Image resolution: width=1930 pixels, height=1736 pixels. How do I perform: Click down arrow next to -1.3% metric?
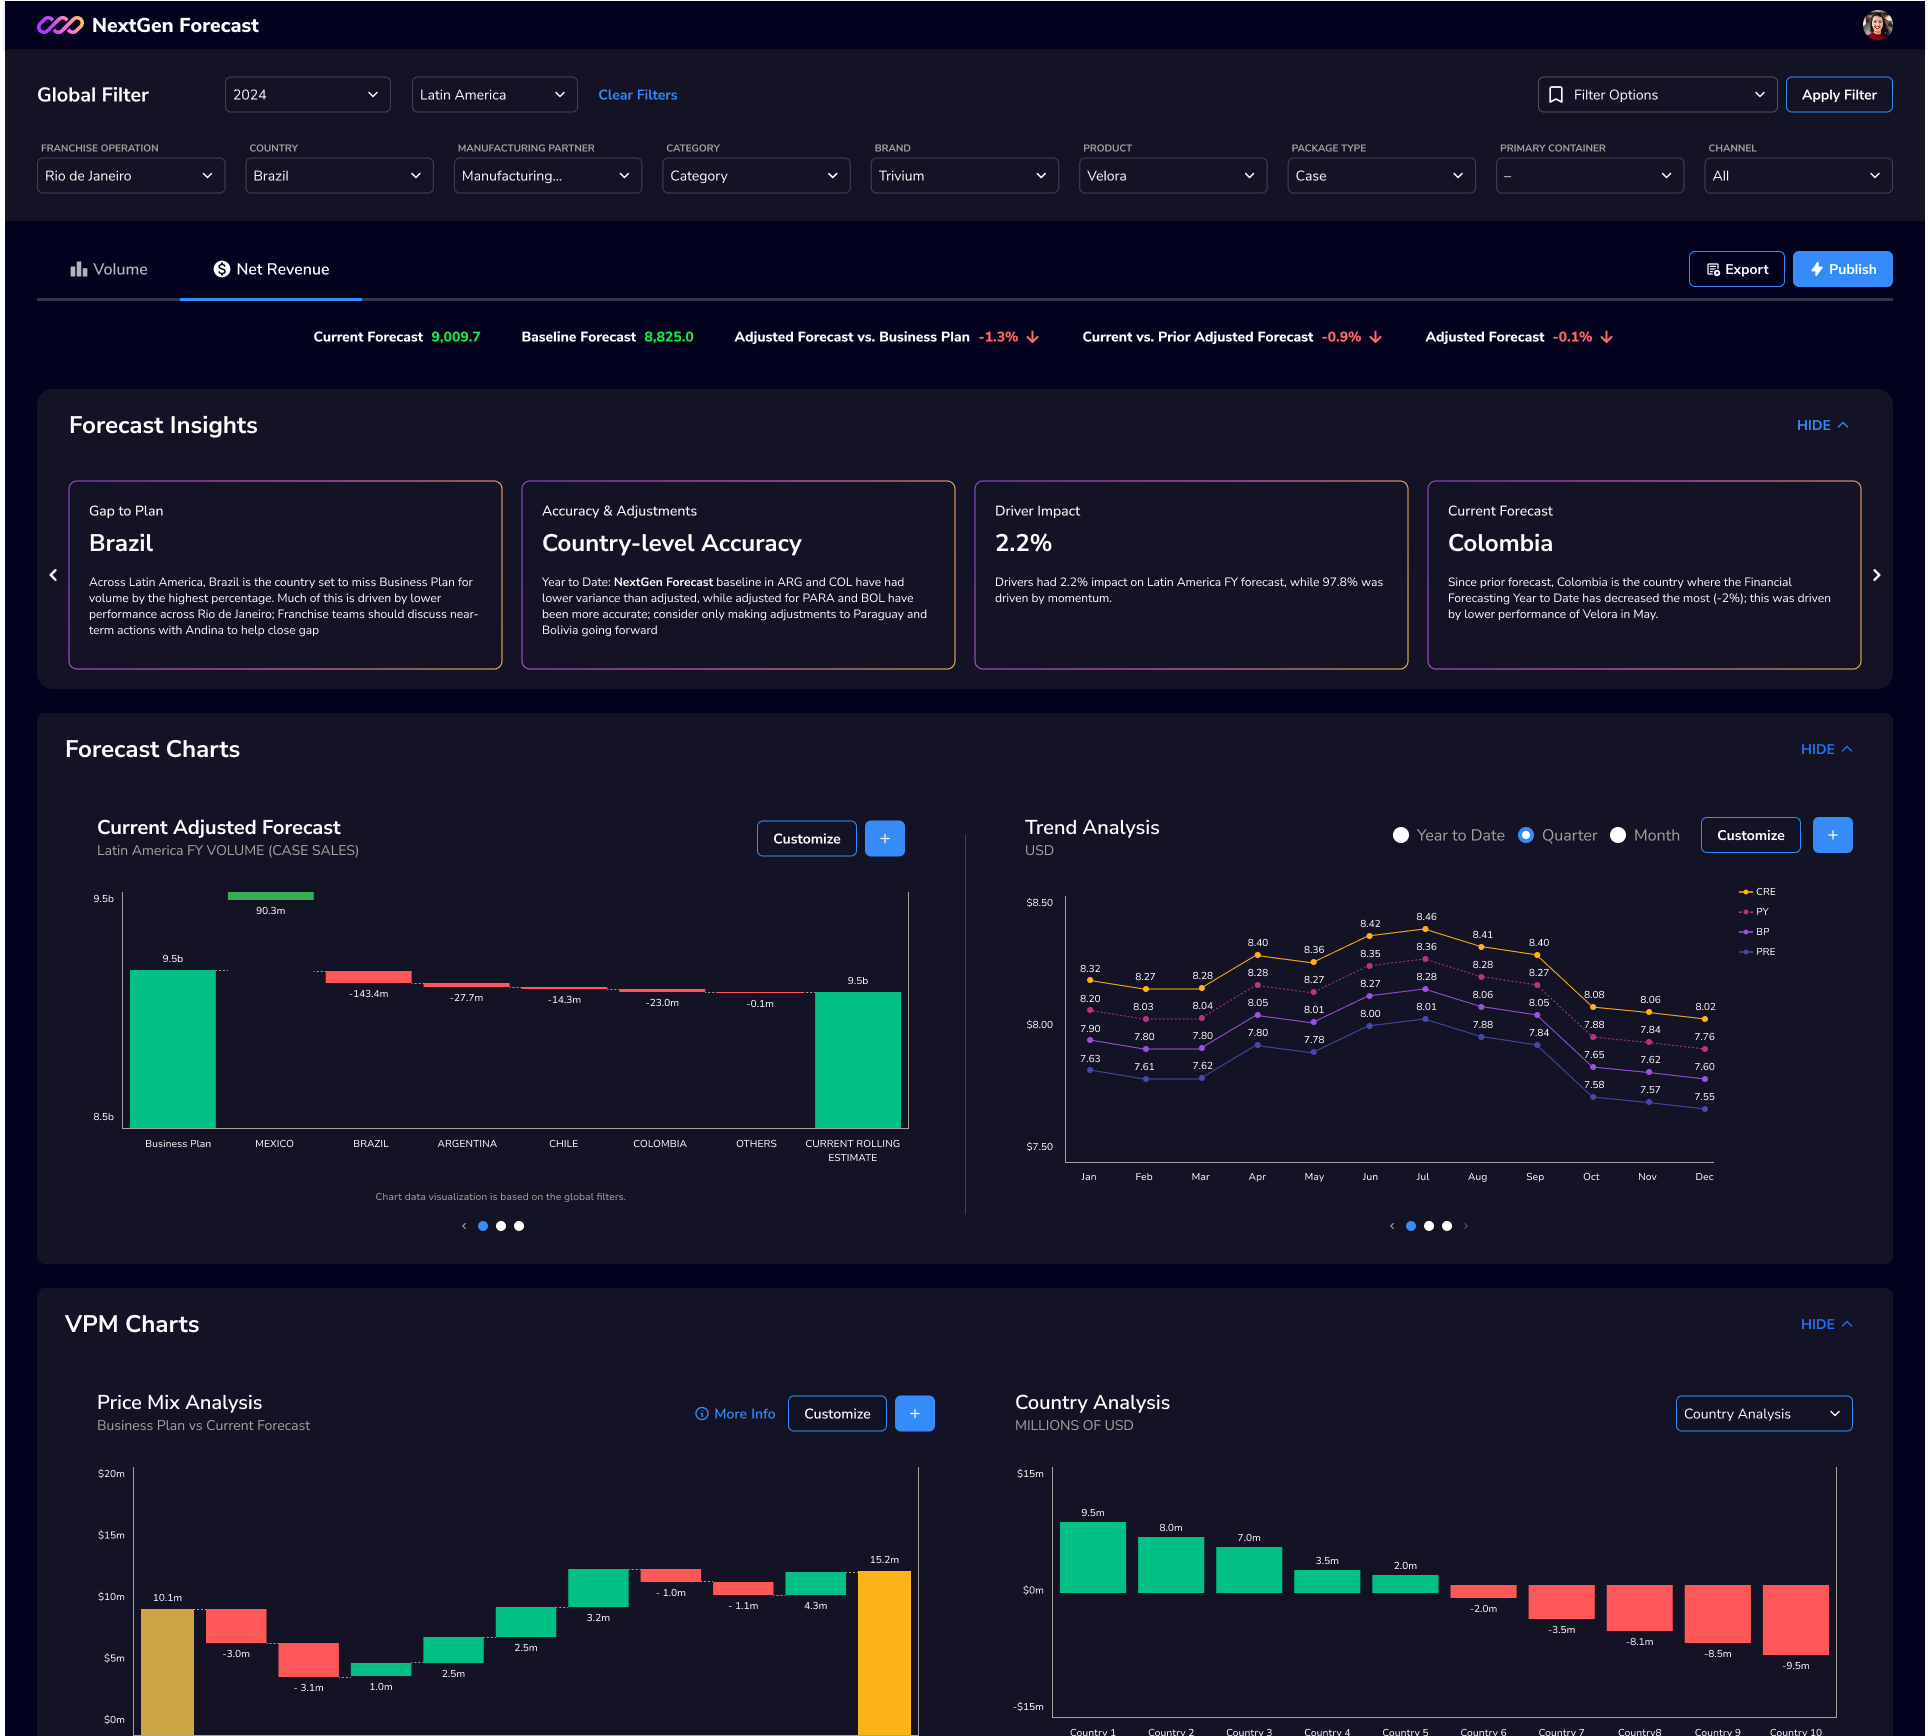click(x=1033, y=337)
